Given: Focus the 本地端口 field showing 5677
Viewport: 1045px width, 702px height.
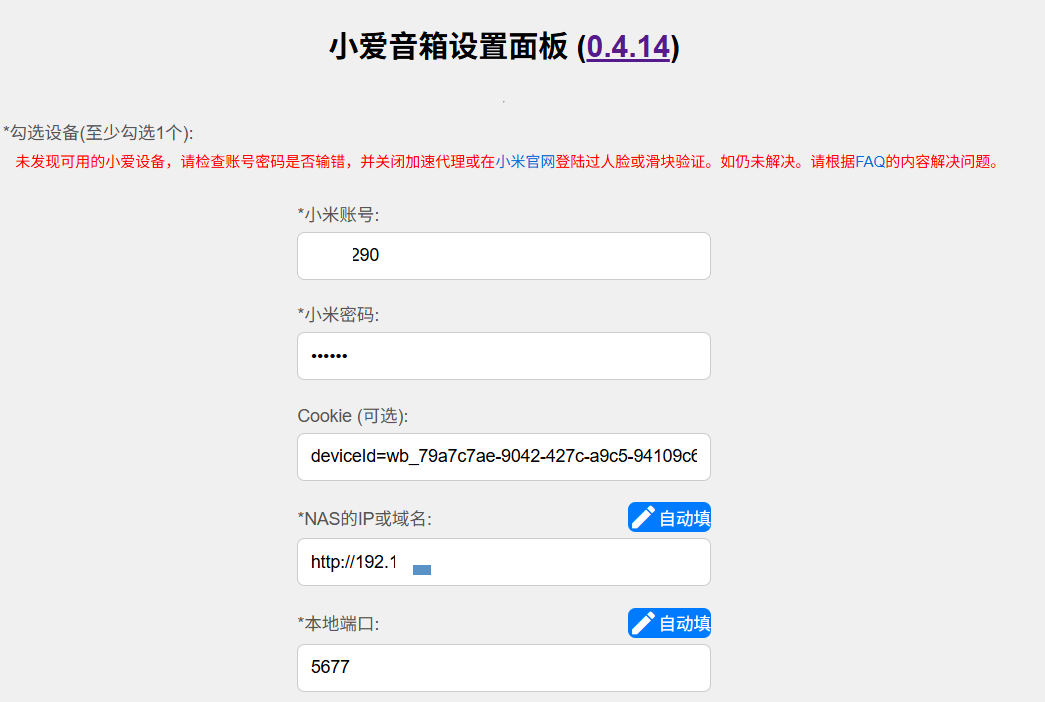Looking at the screenshot, I should [503, 667].
